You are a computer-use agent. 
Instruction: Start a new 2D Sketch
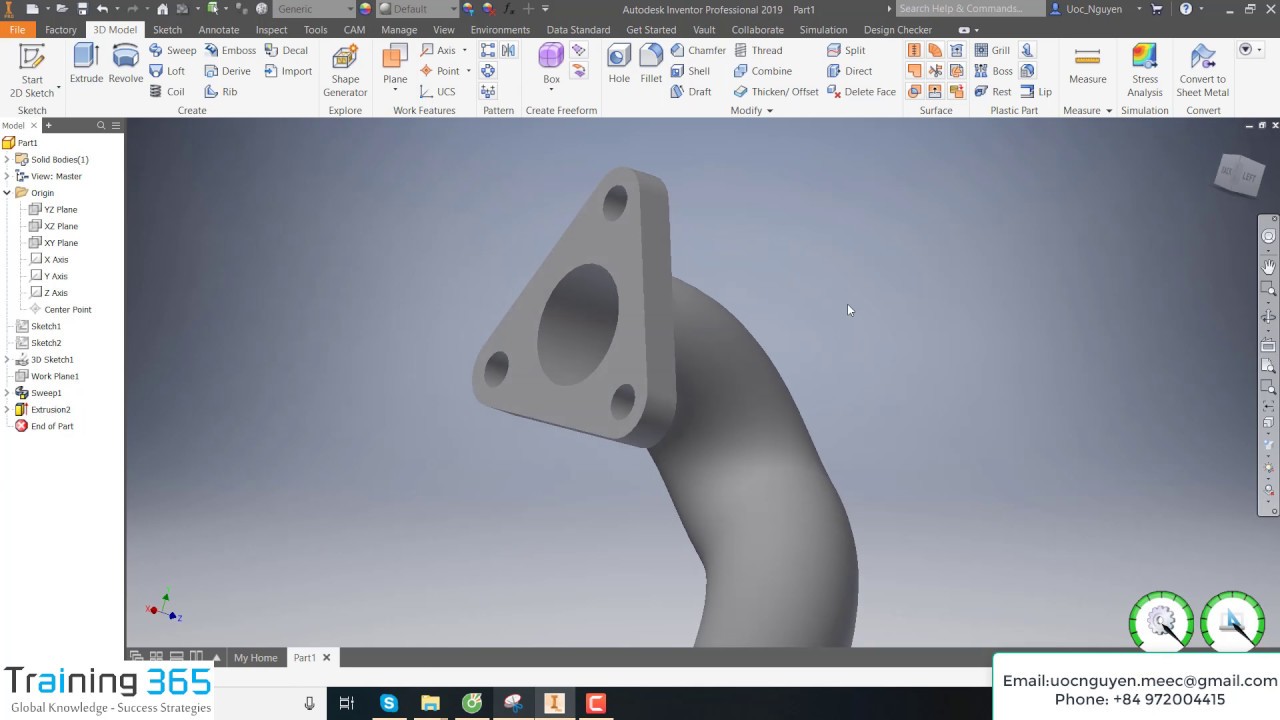click(x=32, y=70)
